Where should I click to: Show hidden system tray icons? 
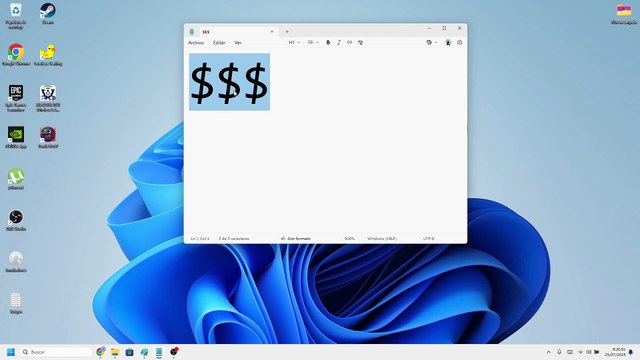tap(548, 352)
